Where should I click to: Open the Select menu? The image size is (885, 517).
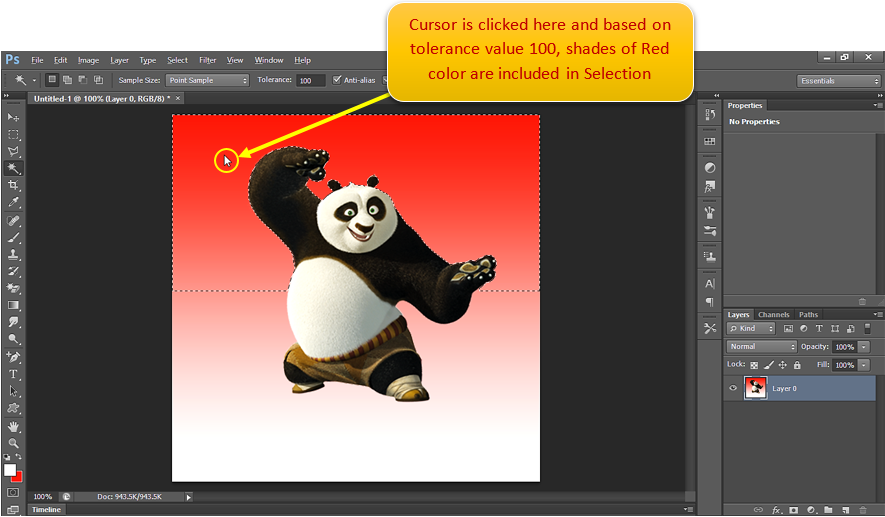click(x=177, y=60)
